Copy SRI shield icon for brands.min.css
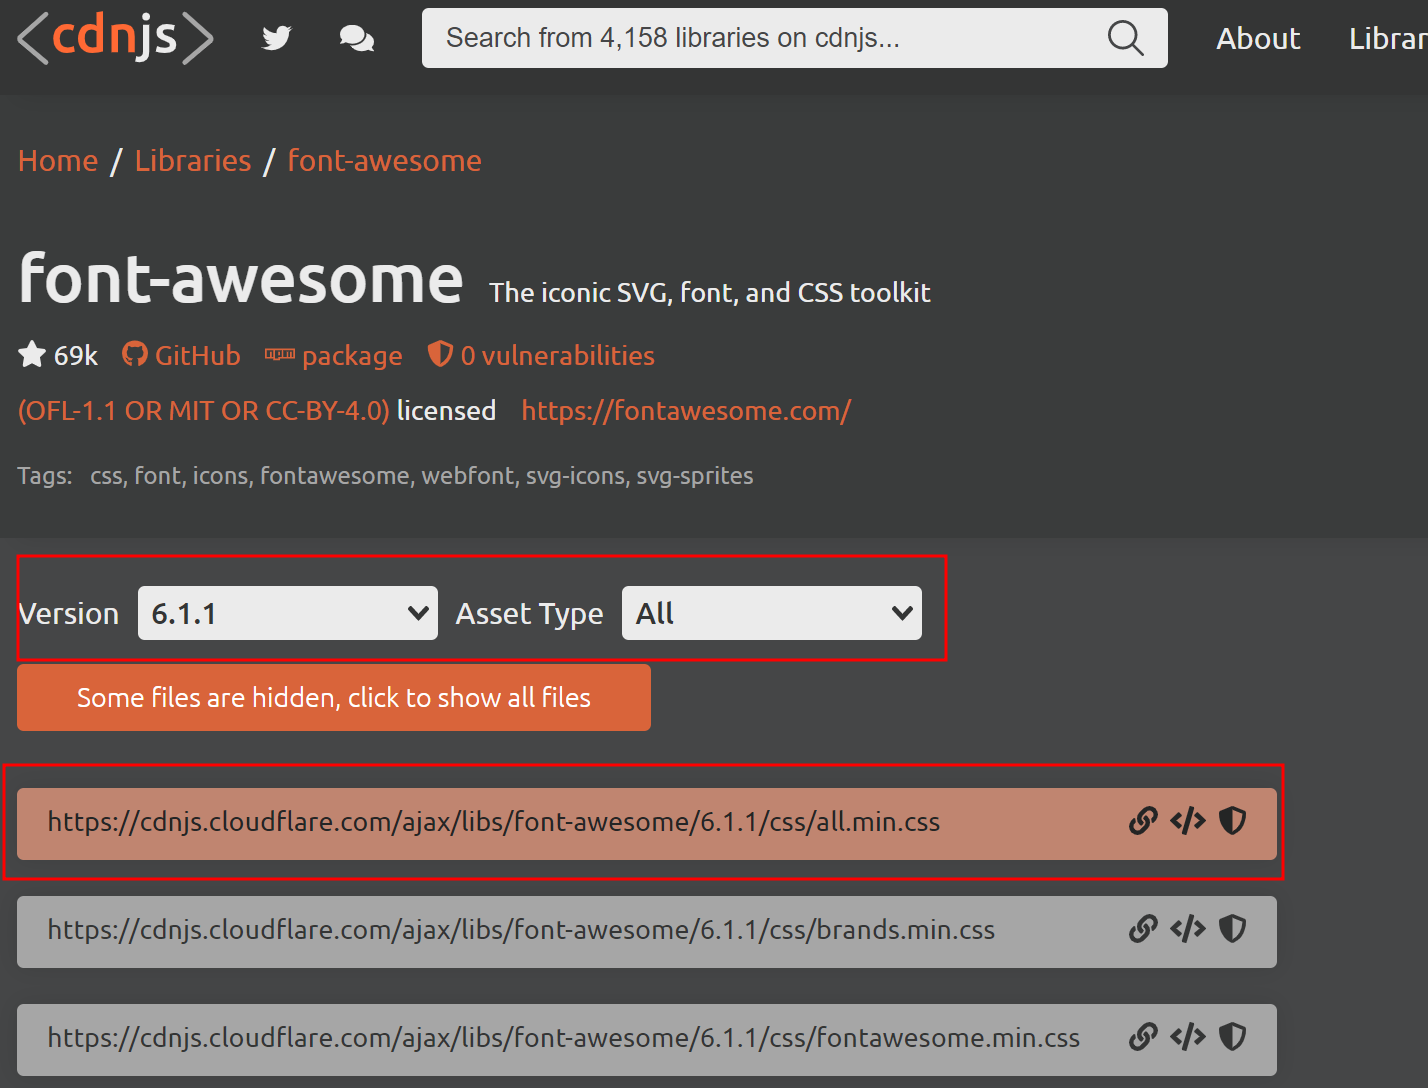 (1233, 929)
